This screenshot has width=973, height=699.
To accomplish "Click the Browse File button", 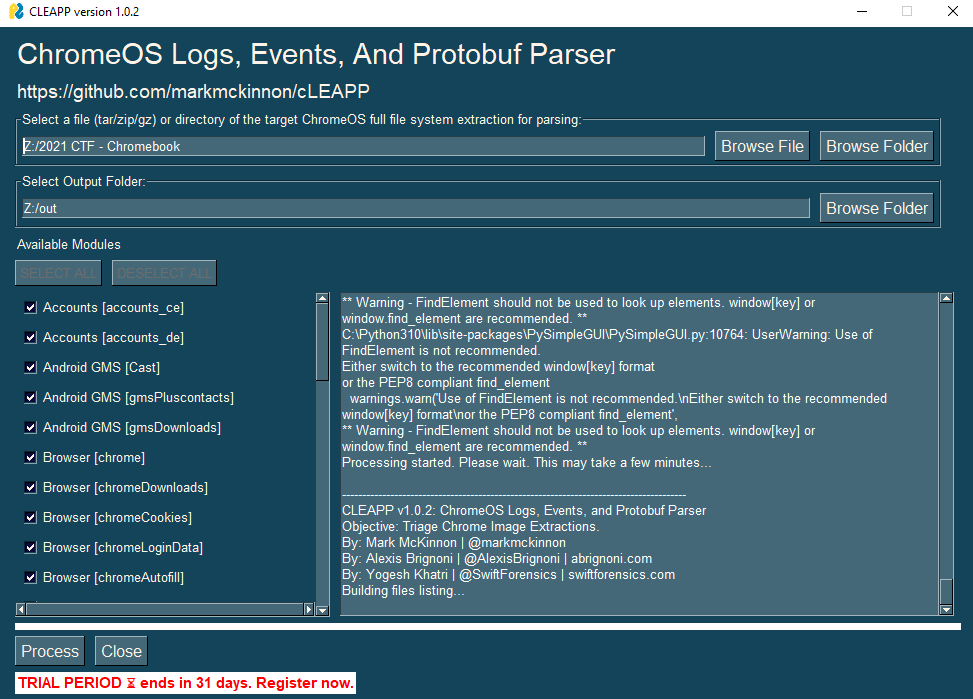I will [762, 146].
